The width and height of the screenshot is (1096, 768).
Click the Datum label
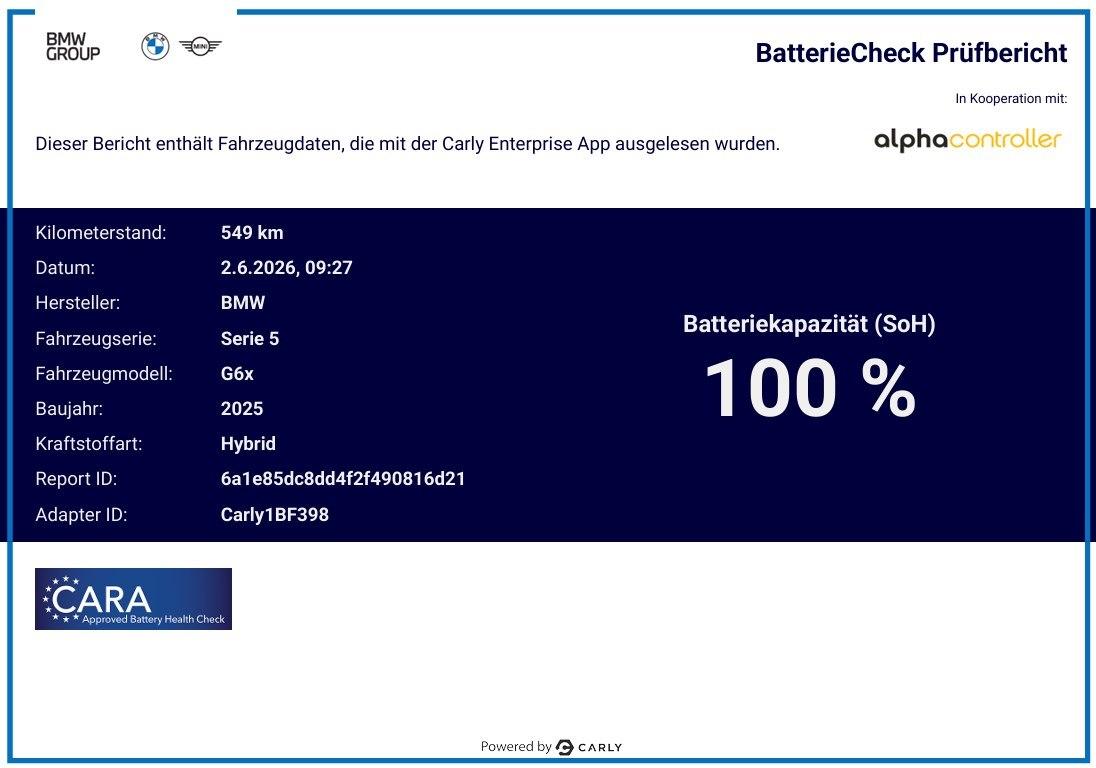(x=65, y=268)
